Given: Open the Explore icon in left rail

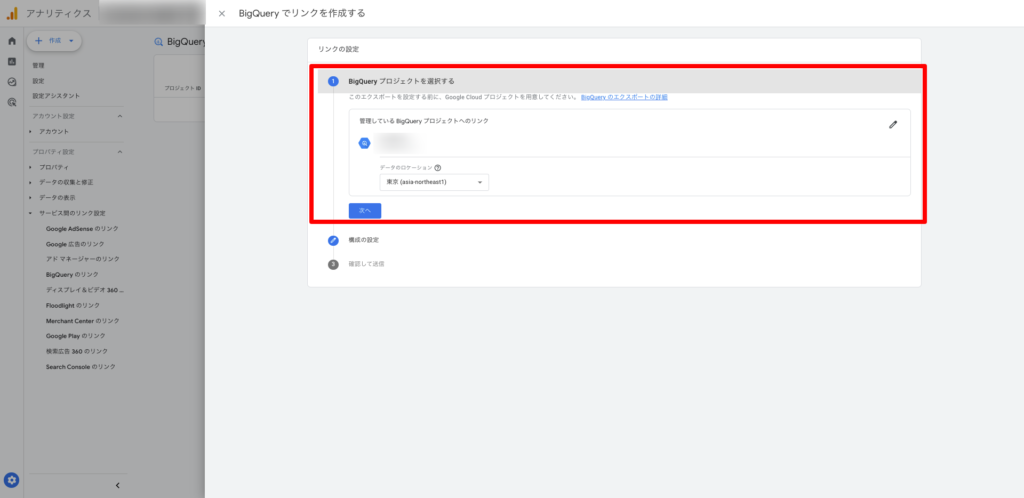Looking at the screenshot, I should tap(12, 82).
